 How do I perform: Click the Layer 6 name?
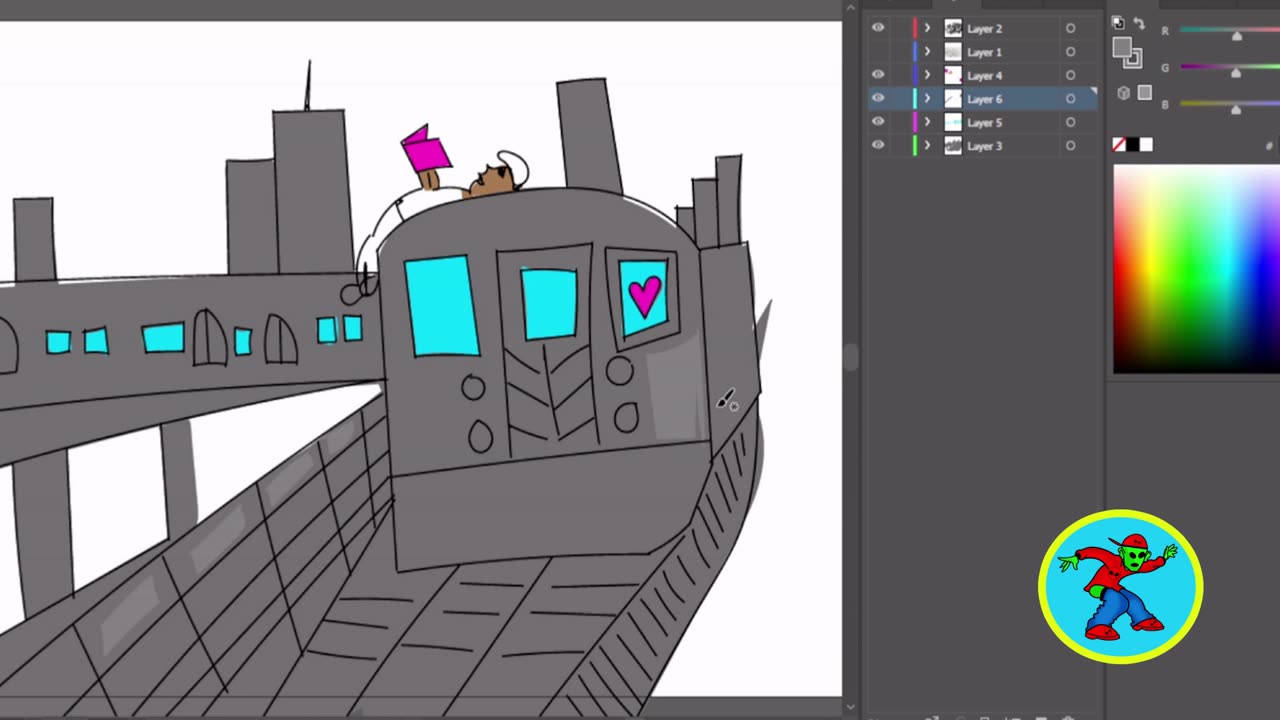pos(984,99)
